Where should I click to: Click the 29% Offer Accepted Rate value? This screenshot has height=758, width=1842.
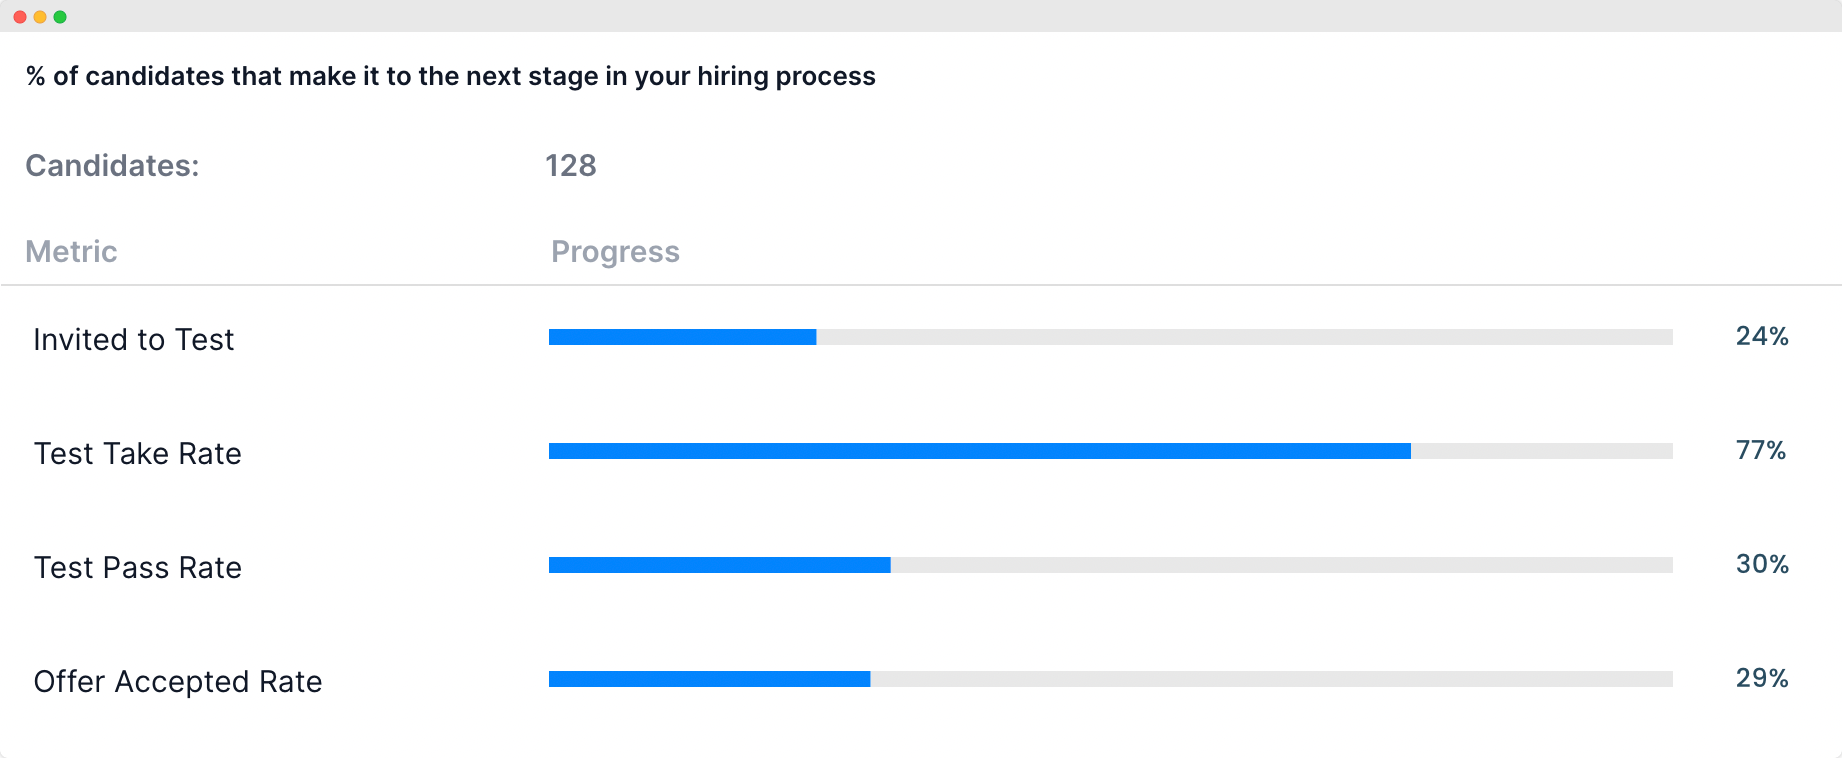click(x=1762, y=678)
